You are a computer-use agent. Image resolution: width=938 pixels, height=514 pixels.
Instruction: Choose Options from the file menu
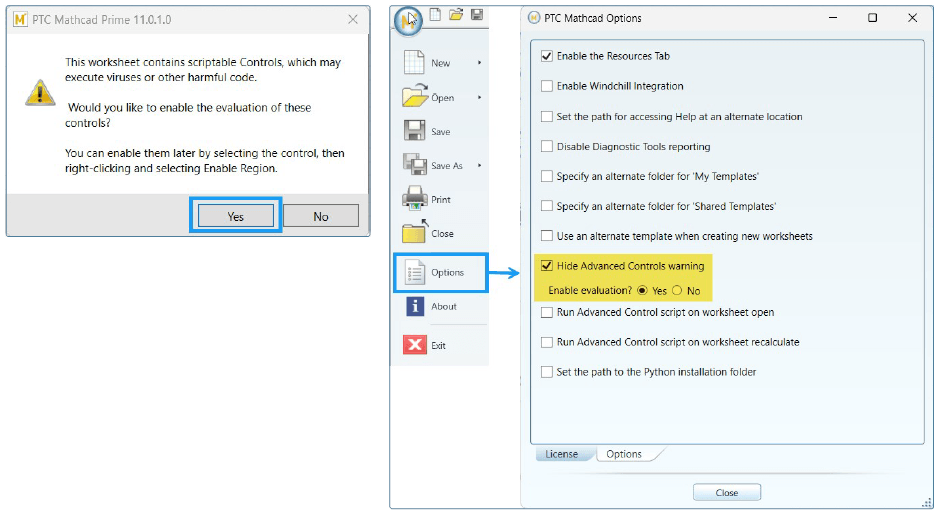pyautogui.click(x=447, y=272)
